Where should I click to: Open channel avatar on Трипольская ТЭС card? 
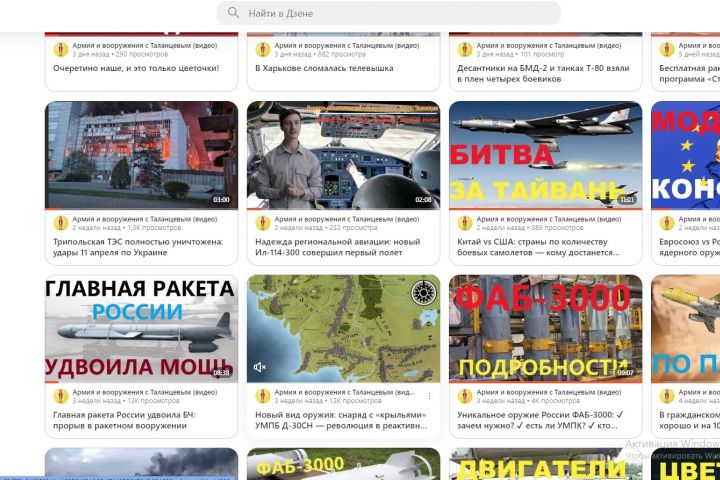(61, 223)
